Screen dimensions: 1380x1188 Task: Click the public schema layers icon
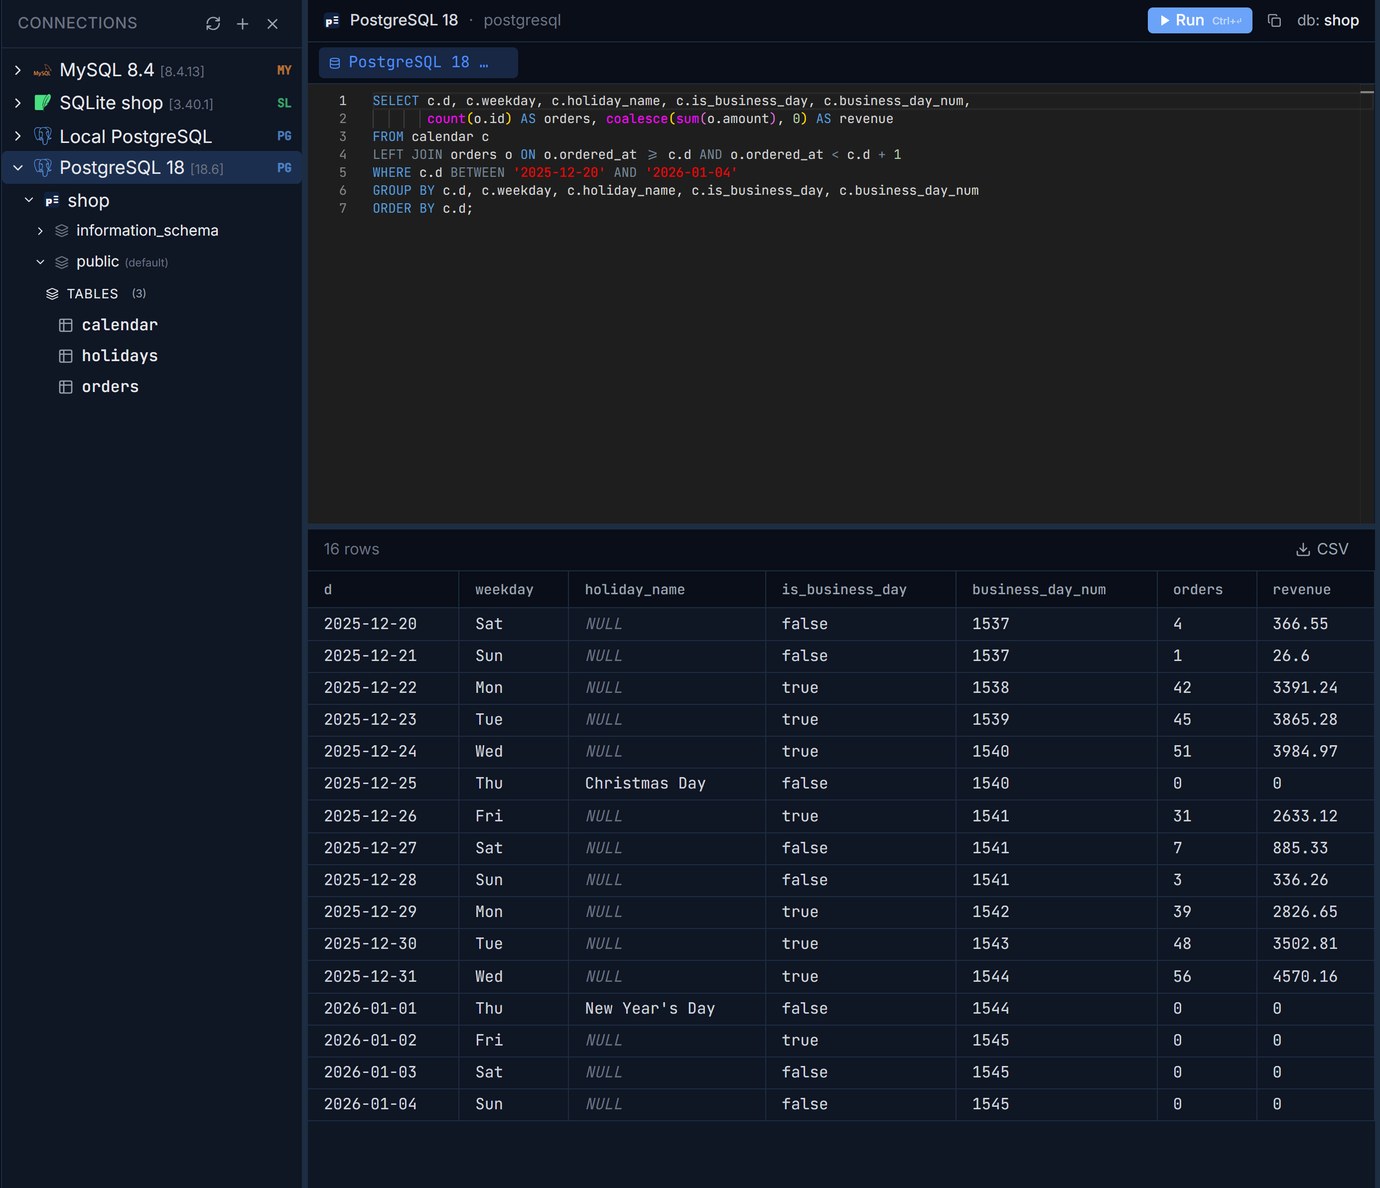pyautogui.click(x=62, y=262)
